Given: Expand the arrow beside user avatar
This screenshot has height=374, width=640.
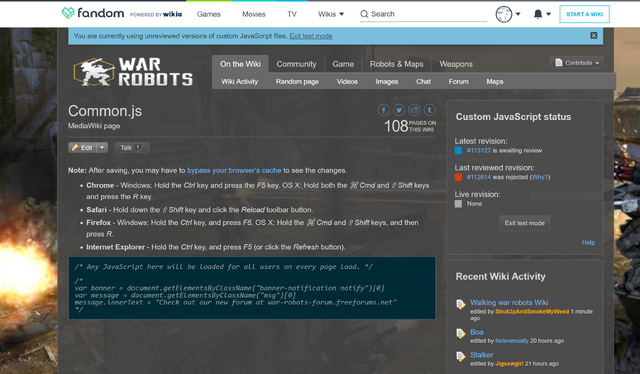Looking at the screenshot, I should tap(518, 14).
